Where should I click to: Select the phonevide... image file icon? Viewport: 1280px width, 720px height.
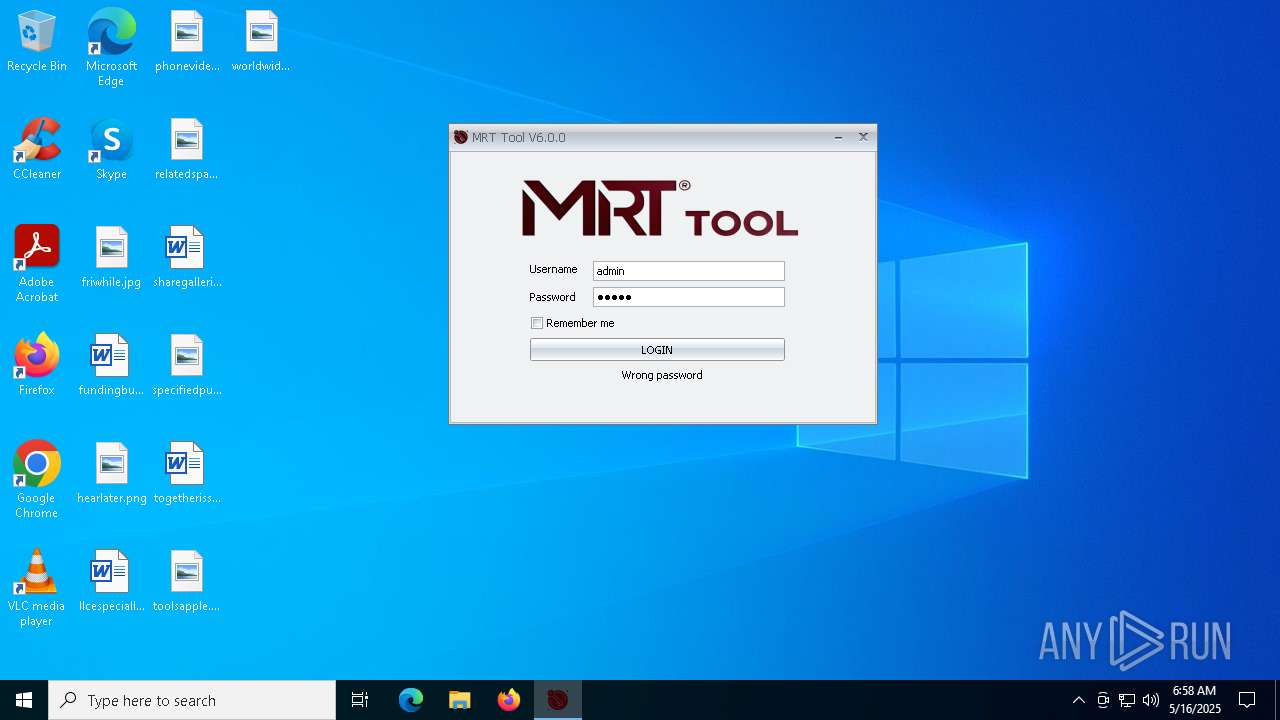[187, 42]
